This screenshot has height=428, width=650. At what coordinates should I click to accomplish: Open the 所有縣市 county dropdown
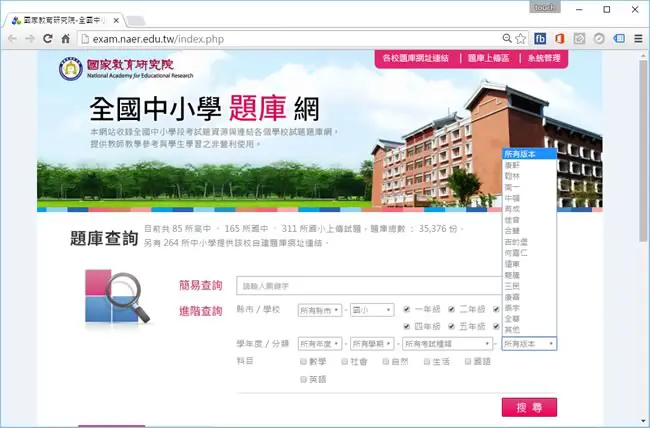coord(320,310)
